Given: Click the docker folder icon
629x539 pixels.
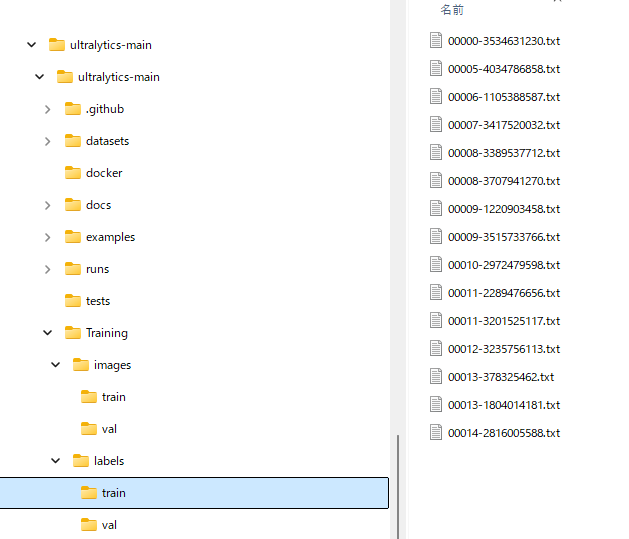Looking at the screenshot, I should click(73, 173).
